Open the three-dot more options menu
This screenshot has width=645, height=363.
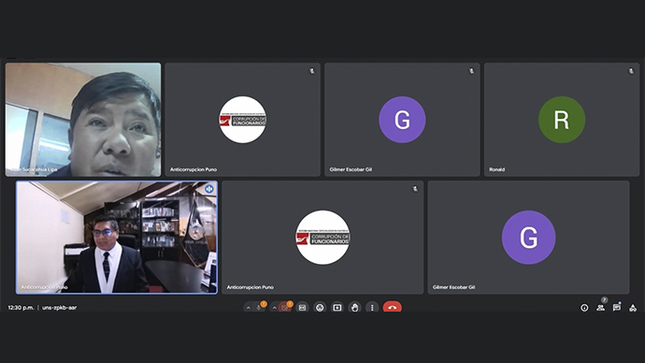pos(372,307)
